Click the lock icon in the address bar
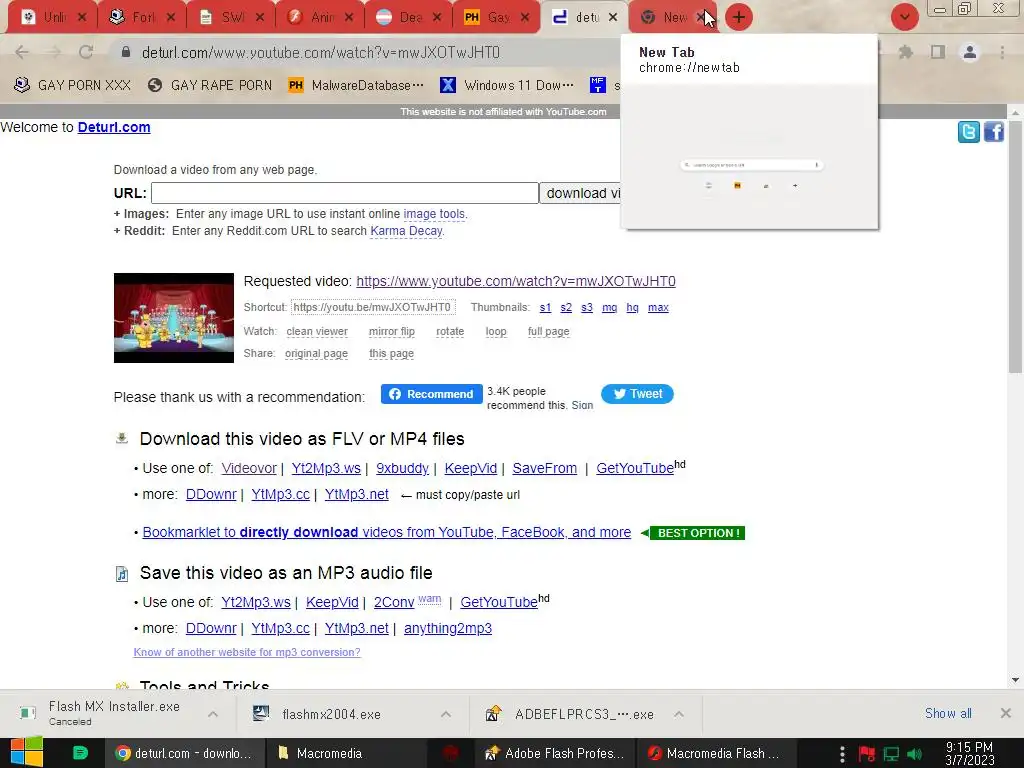 click(126, 52)
